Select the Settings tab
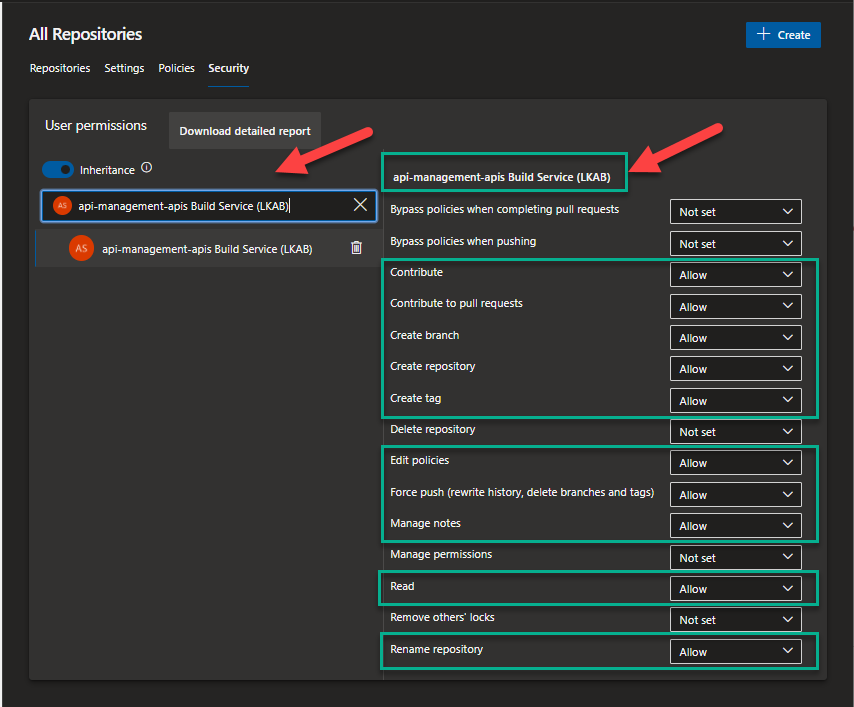The image size is (854, 707). [x=124, y=68]
